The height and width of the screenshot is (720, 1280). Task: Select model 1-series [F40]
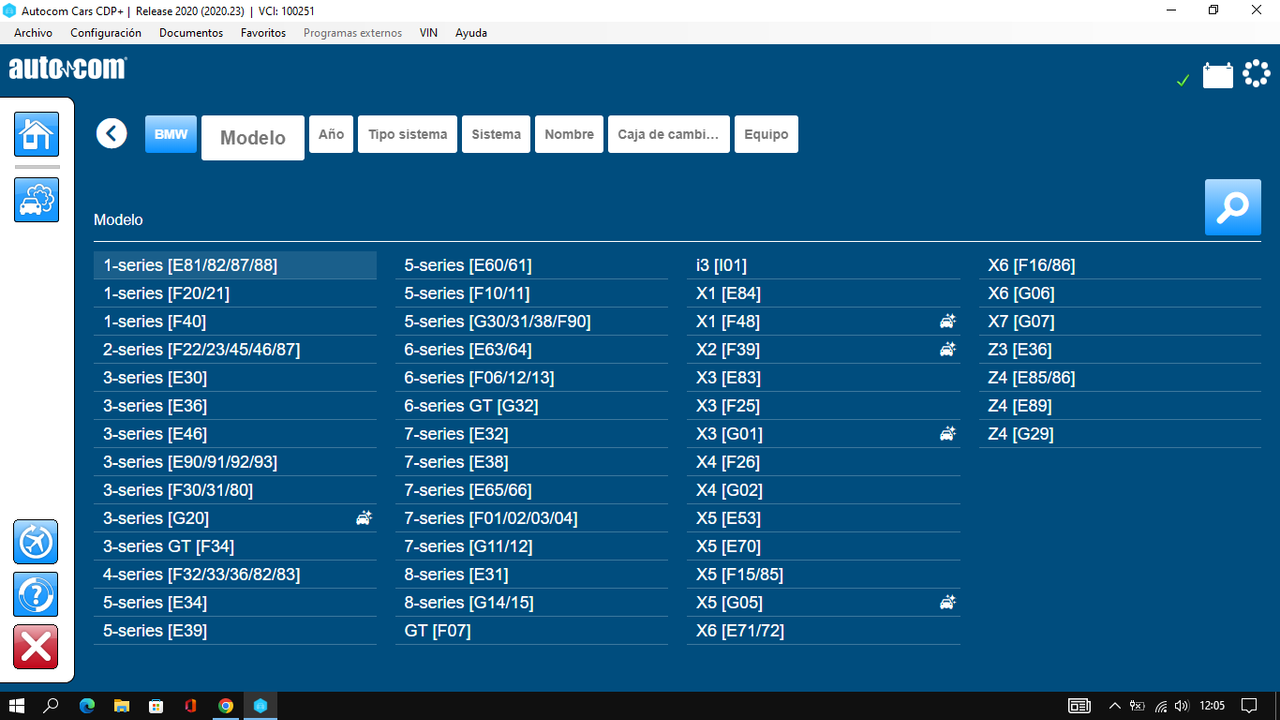(235, 321)
